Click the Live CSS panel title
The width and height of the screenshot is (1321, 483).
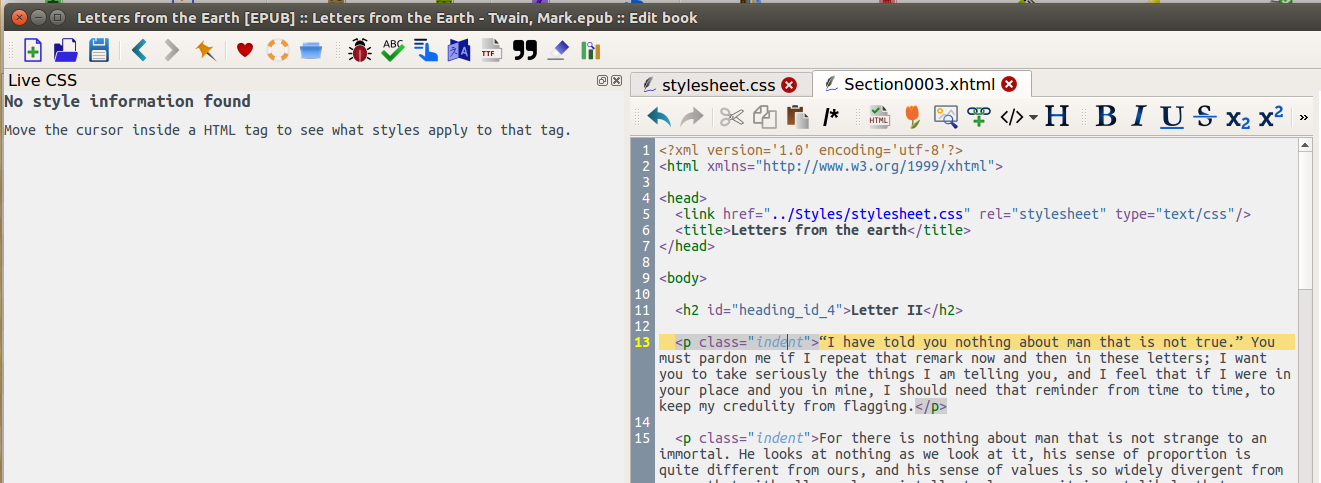(42, 81)
